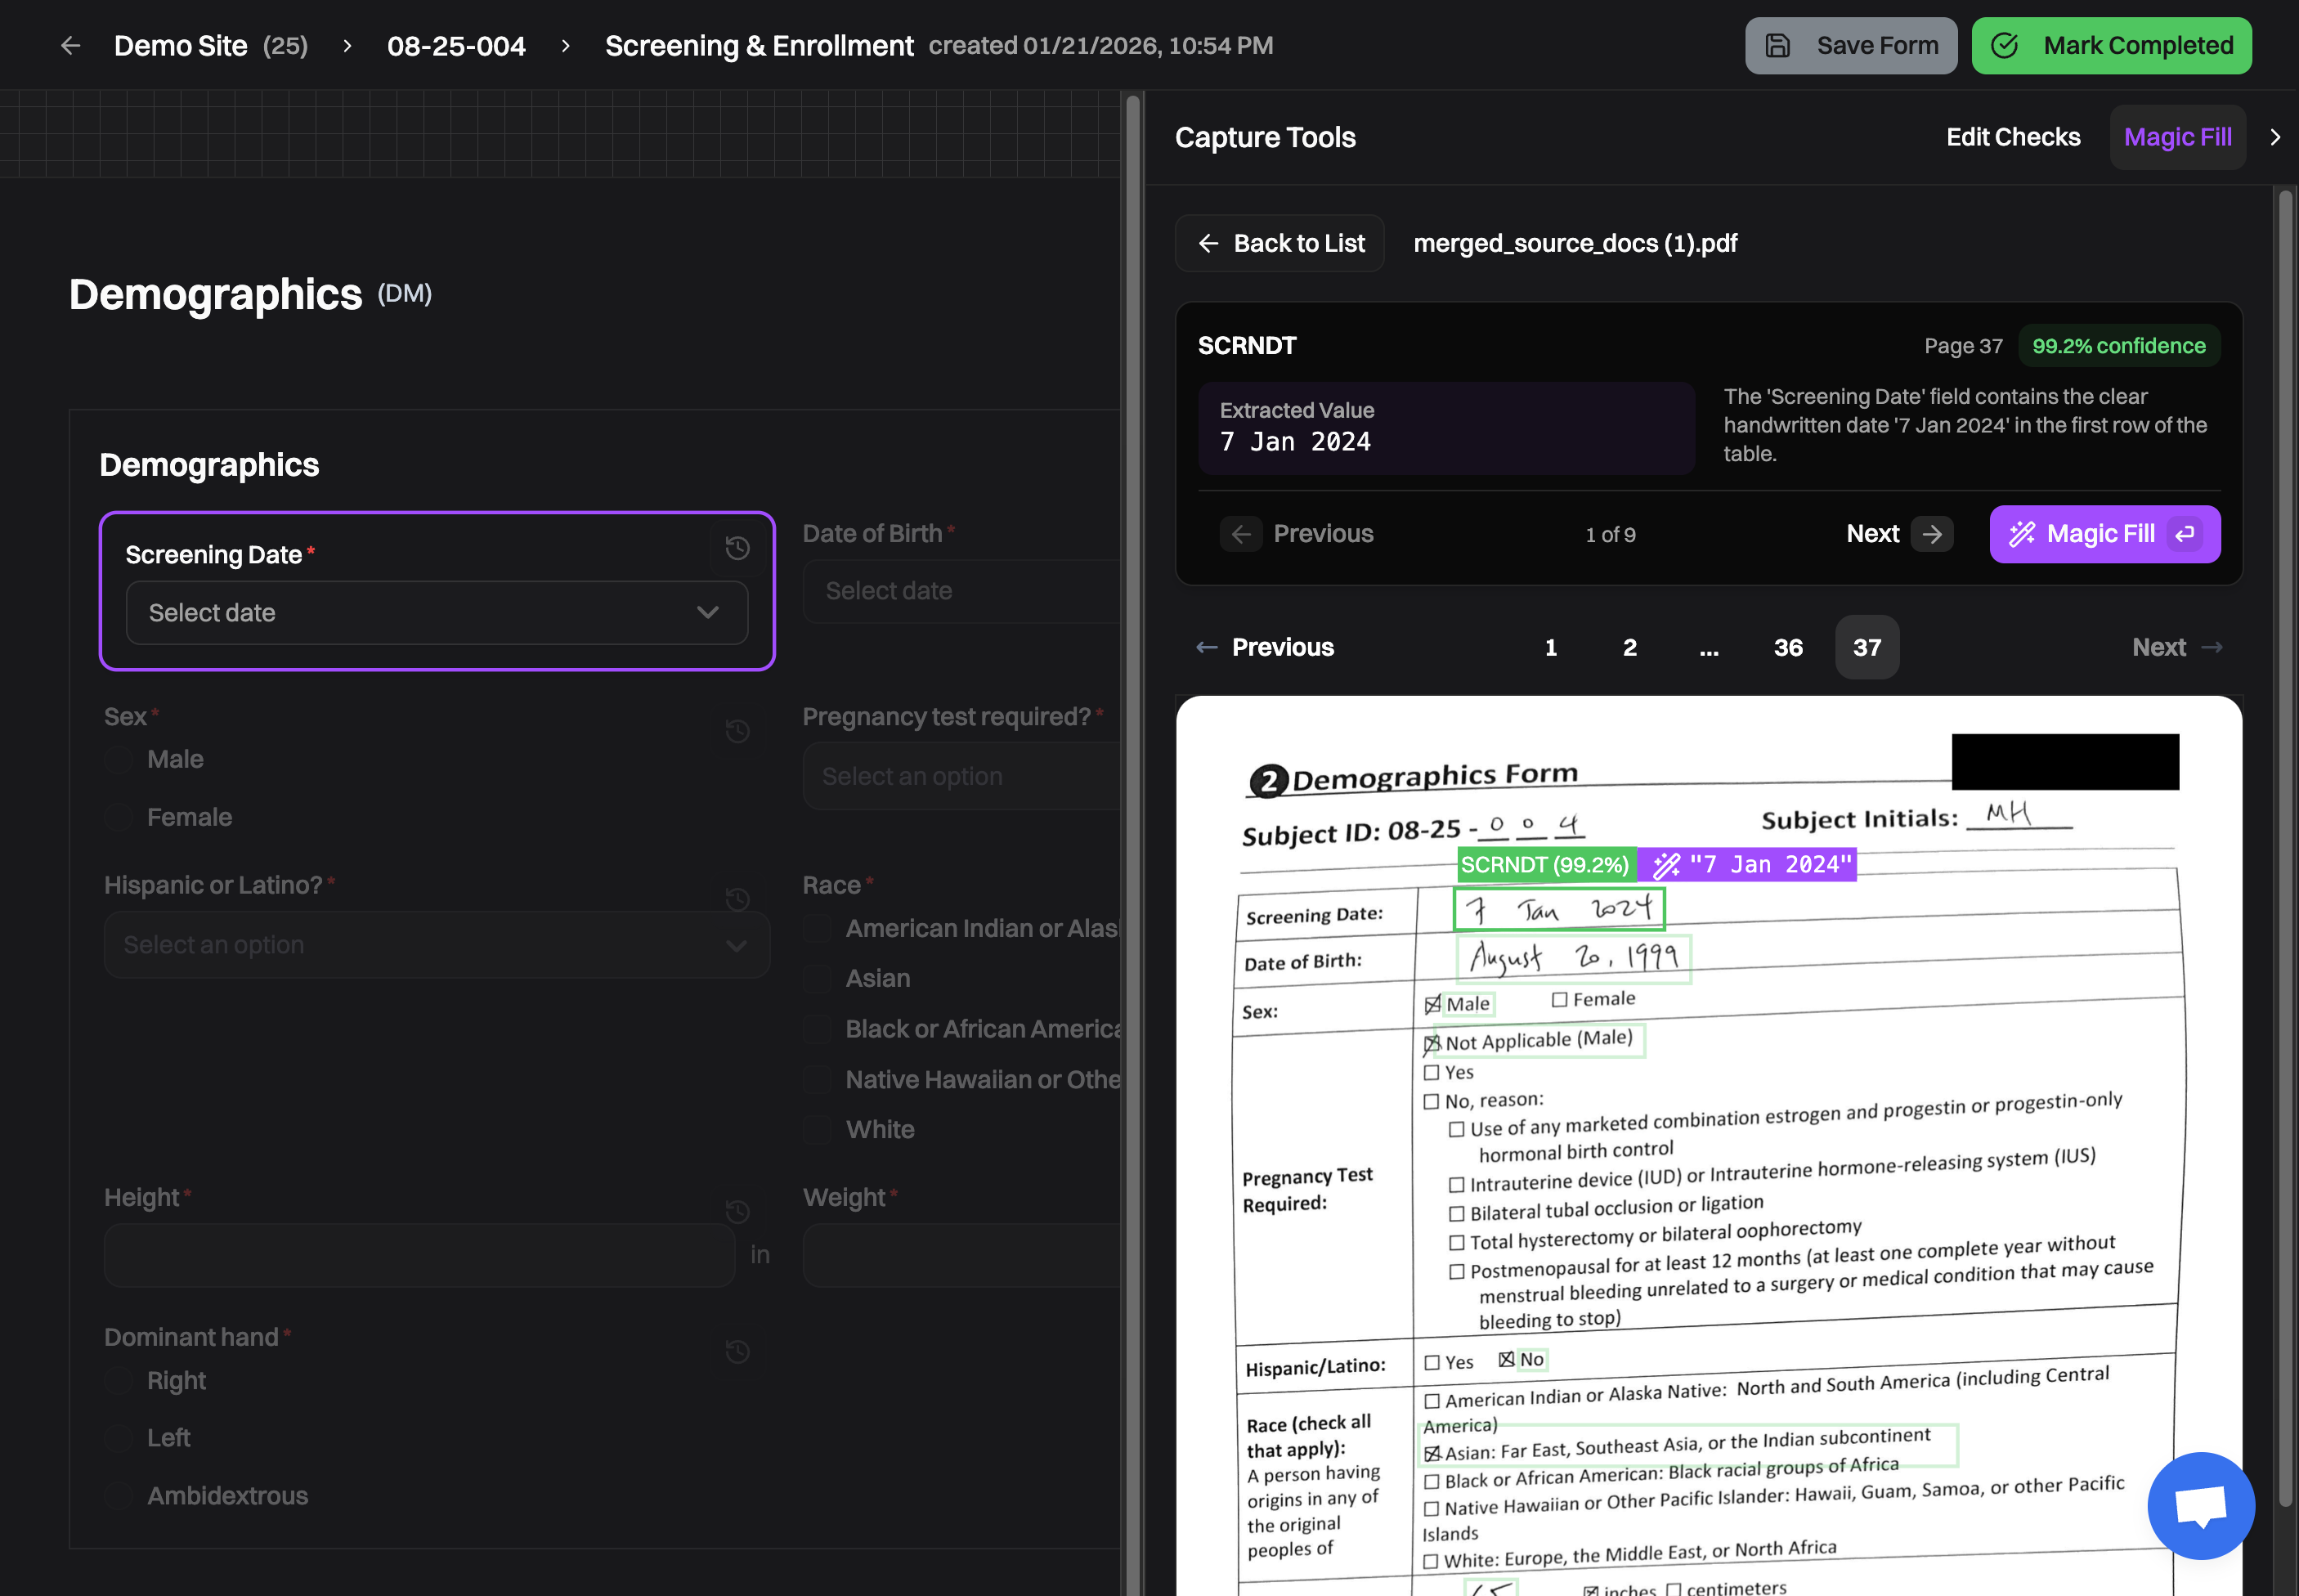Check American Indian or Alaska Native

coord(818,929)
